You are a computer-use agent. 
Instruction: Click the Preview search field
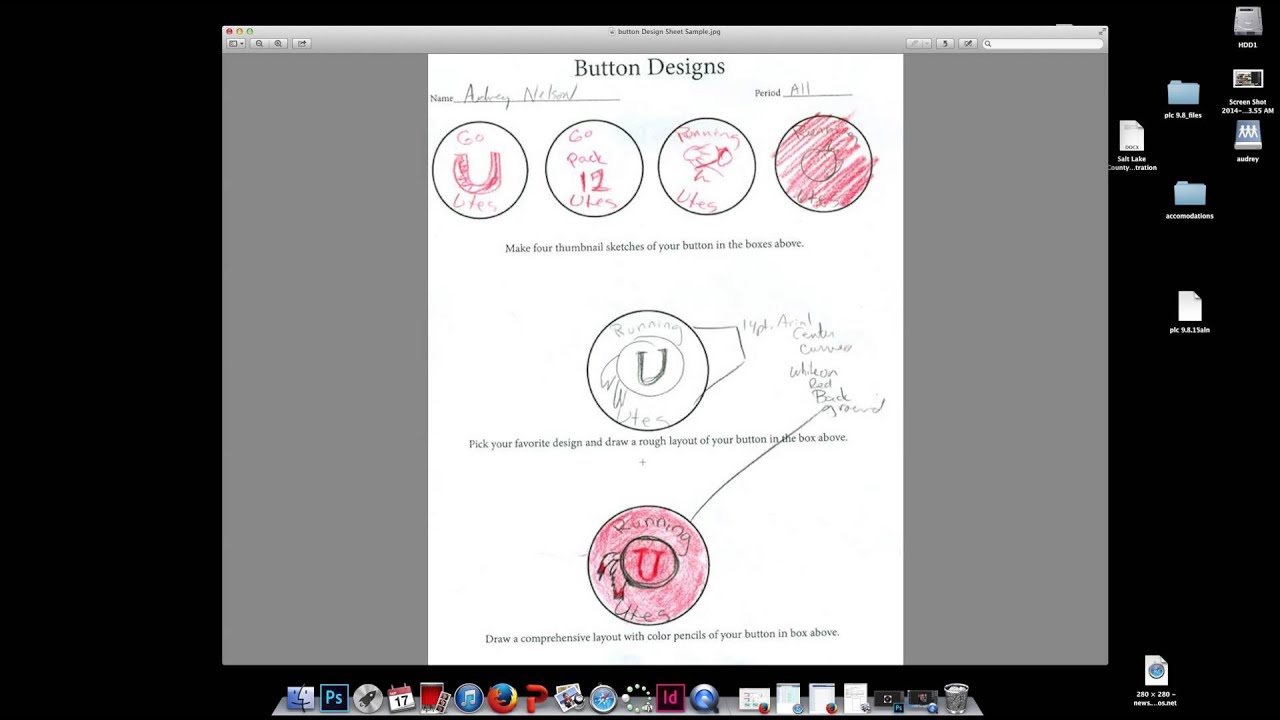coord(1042,43)
